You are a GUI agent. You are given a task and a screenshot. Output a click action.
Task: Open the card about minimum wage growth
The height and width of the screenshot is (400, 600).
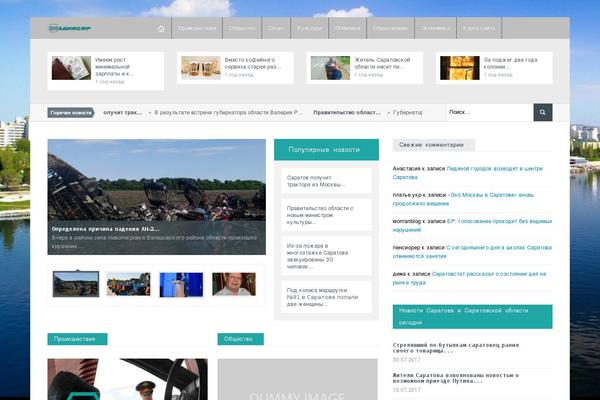point(106,71)
